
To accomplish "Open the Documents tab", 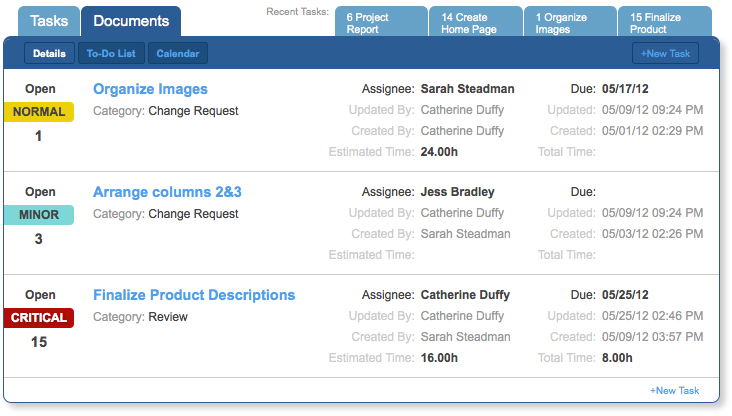I will click(131, 21).
